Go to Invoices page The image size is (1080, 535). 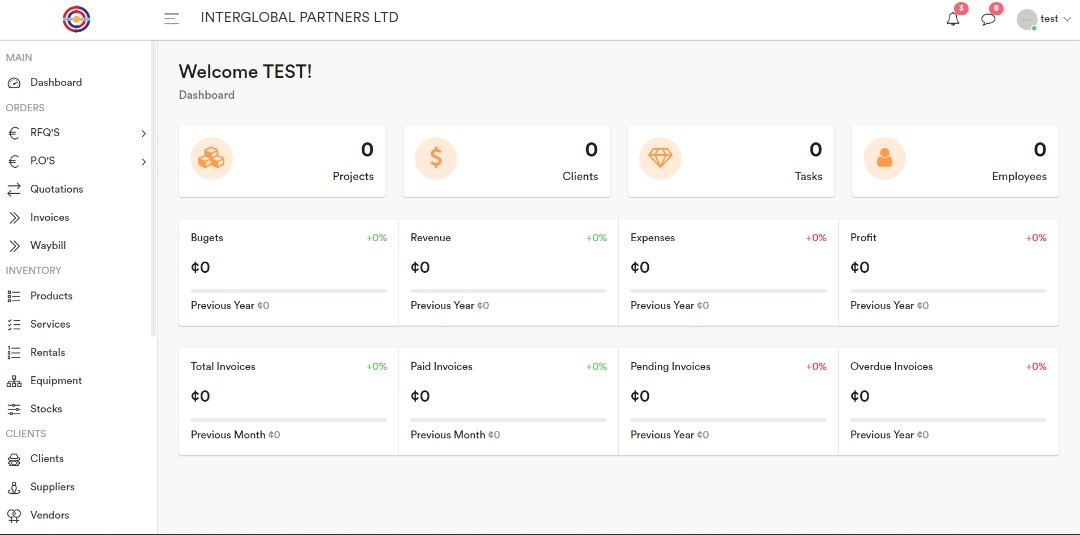point(49,217)
